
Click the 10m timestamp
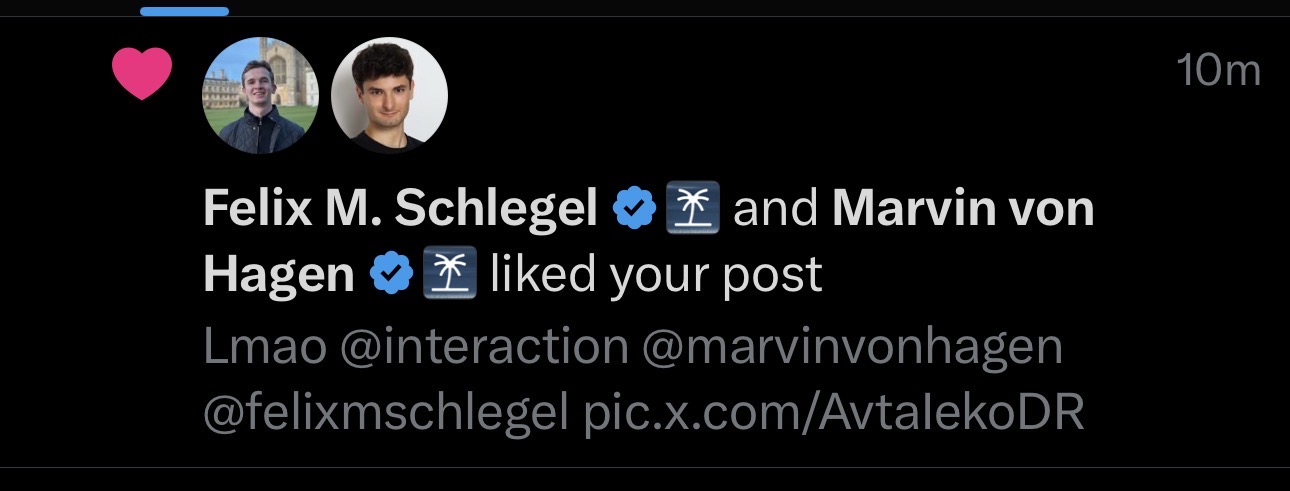coord(1218,72)
